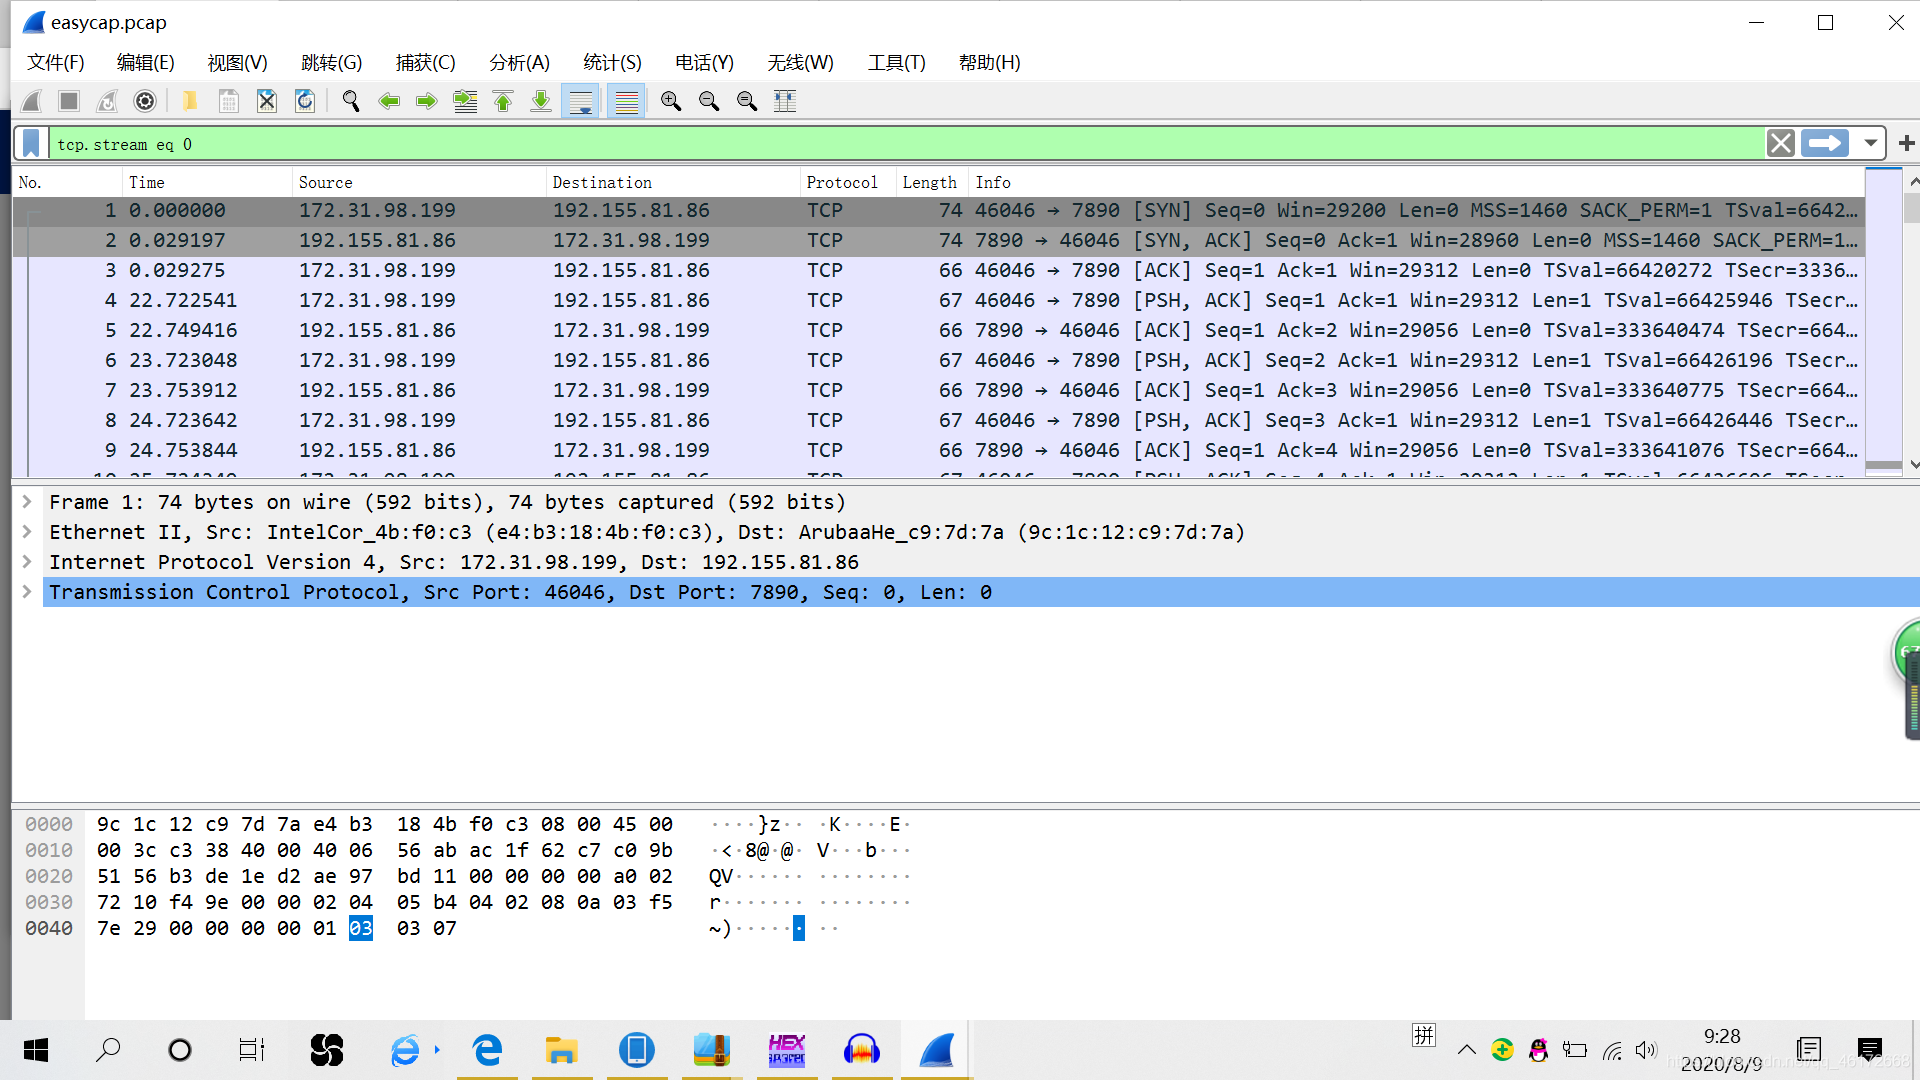
Task: Open the 帮助(H) menu
Action: point(990,62)
